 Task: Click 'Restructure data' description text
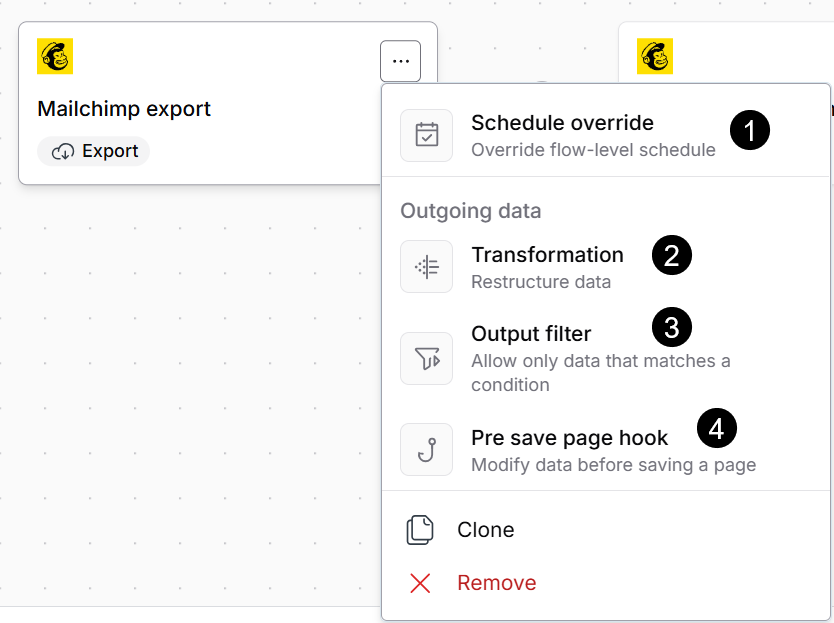(x=541, y=282)
